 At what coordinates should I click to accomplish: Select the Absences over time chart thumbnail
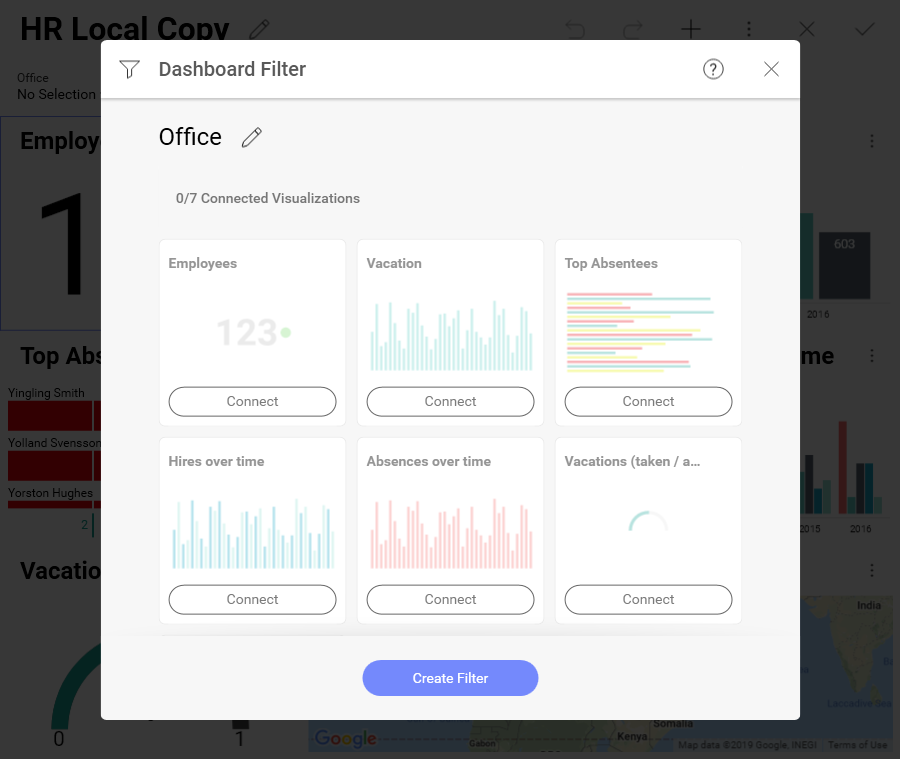[x=450, y=533]
